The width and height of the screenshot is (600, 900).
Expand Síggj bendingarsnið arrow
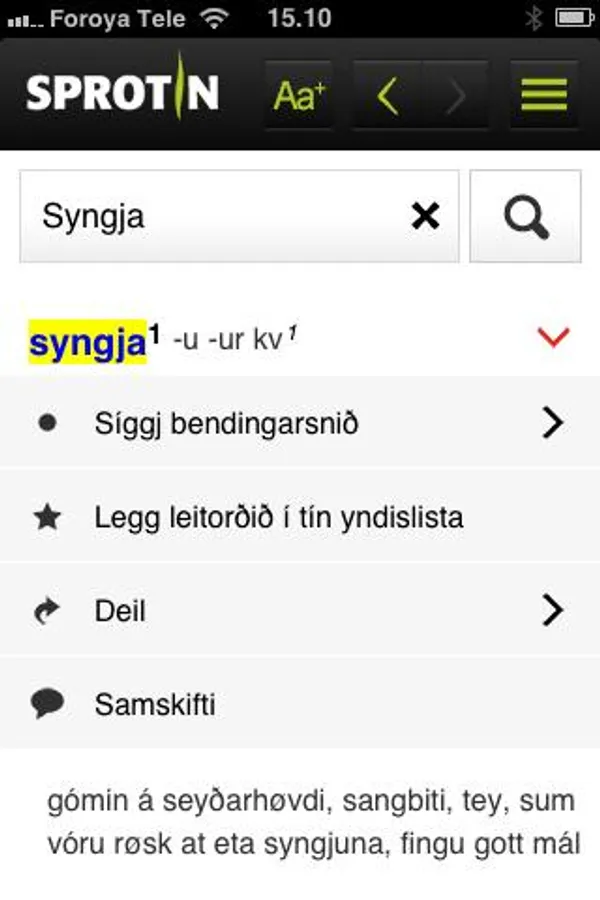pos(552,424)
